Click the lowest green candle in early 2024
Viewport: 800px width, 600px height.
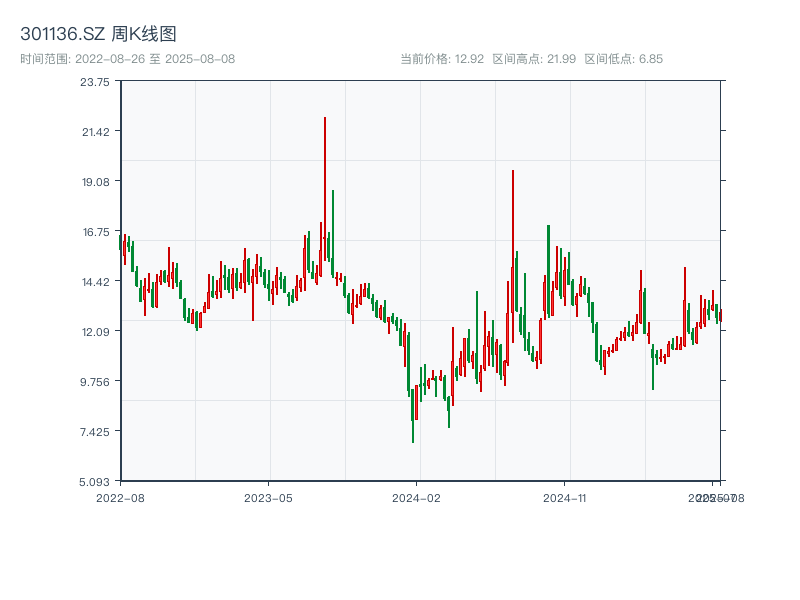click(413, 415)
